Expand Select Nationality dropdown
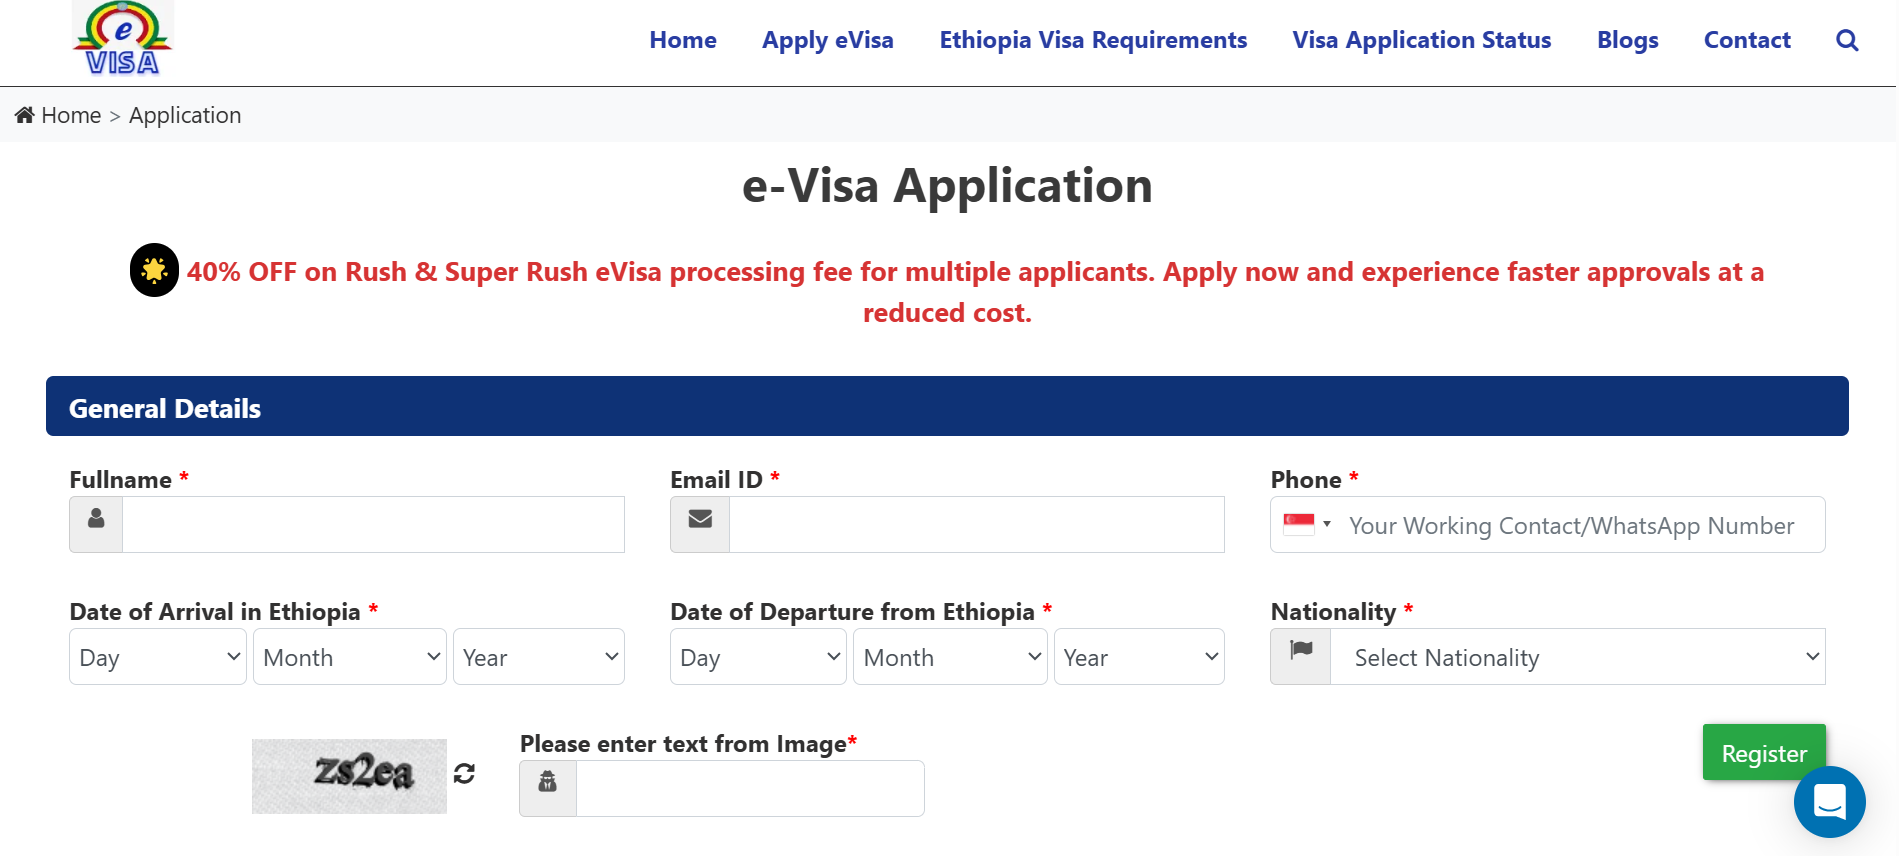1899x856 pixels. 1577,657
